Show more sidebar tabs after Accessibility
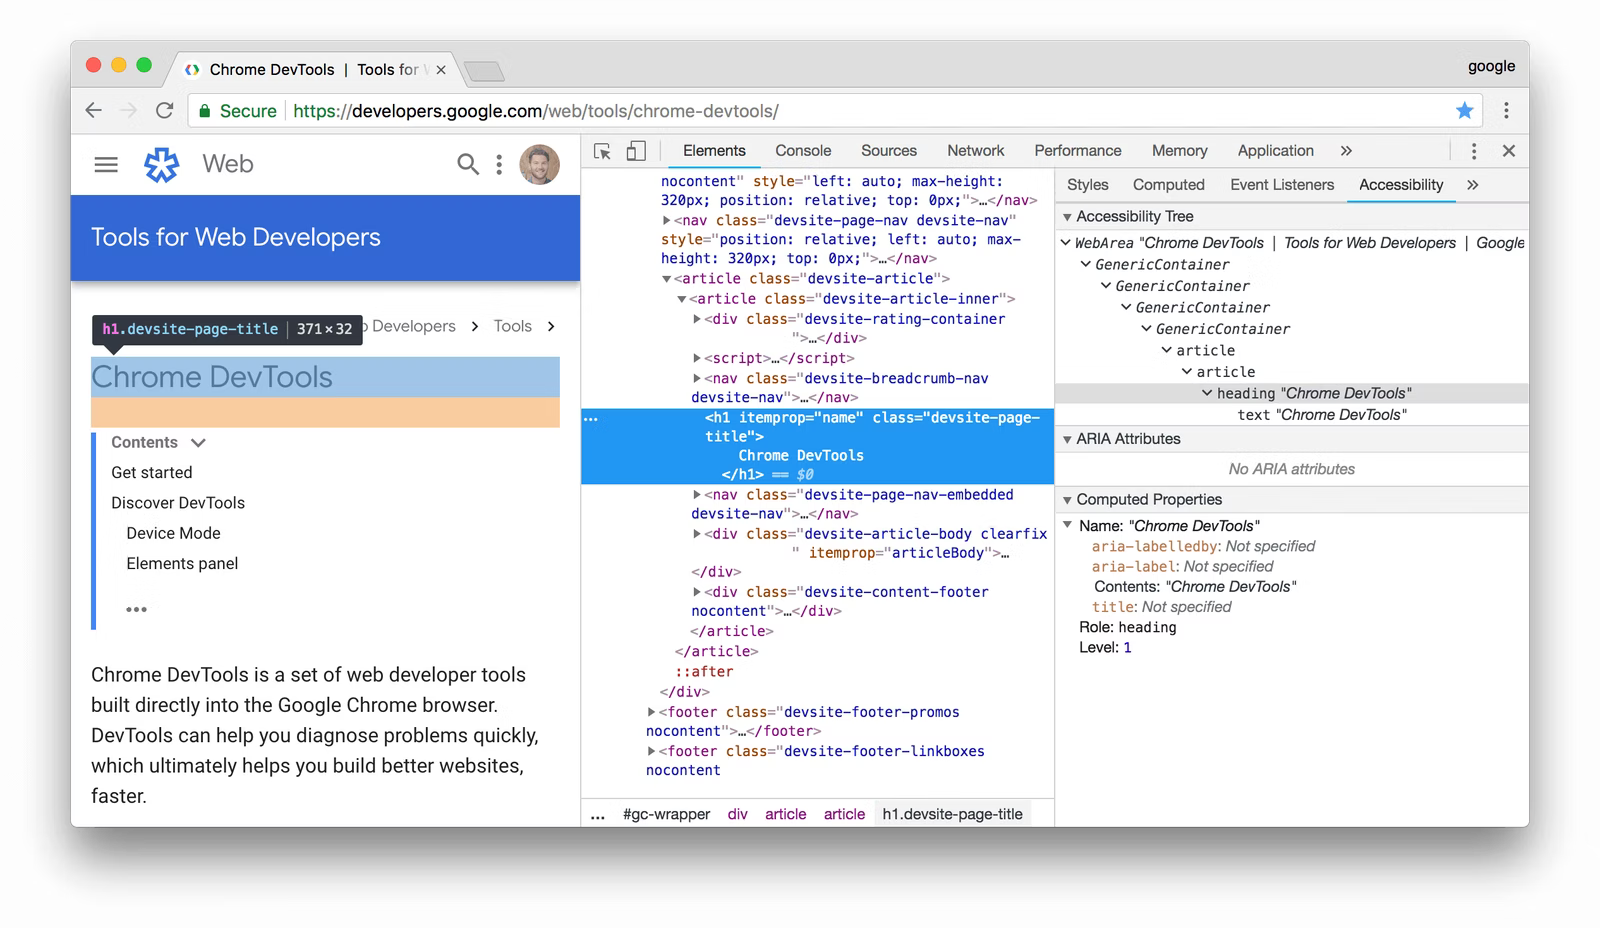This screenshot has height=928, width=1600. (x=1472, y=185)
